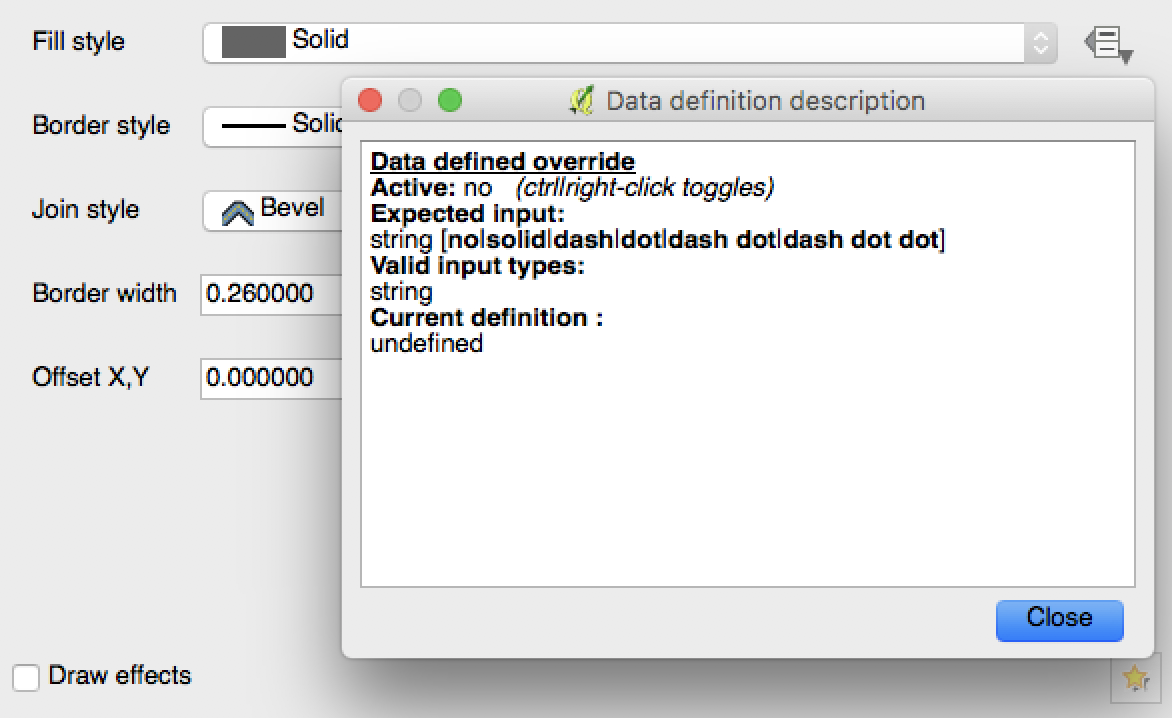Click the green zoom window button

450,100
